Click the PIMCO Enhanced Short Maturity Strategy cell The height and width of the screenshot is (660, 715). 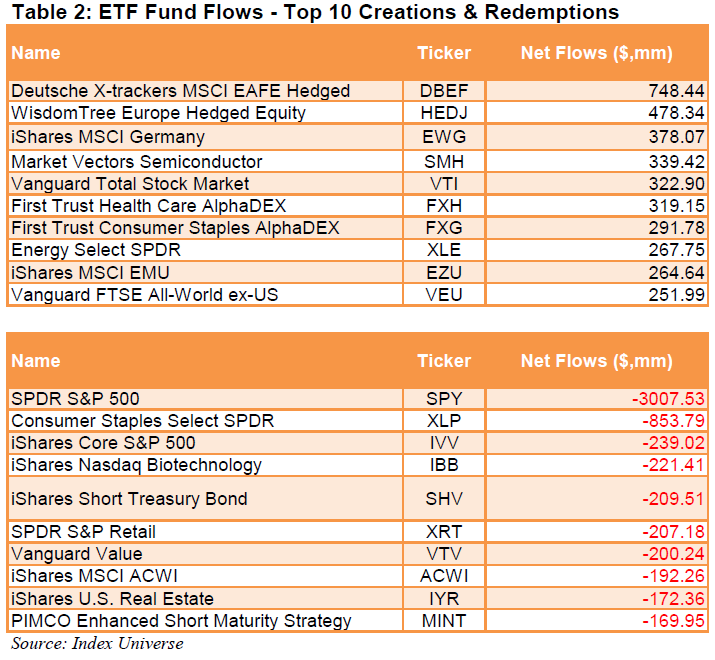181,621
